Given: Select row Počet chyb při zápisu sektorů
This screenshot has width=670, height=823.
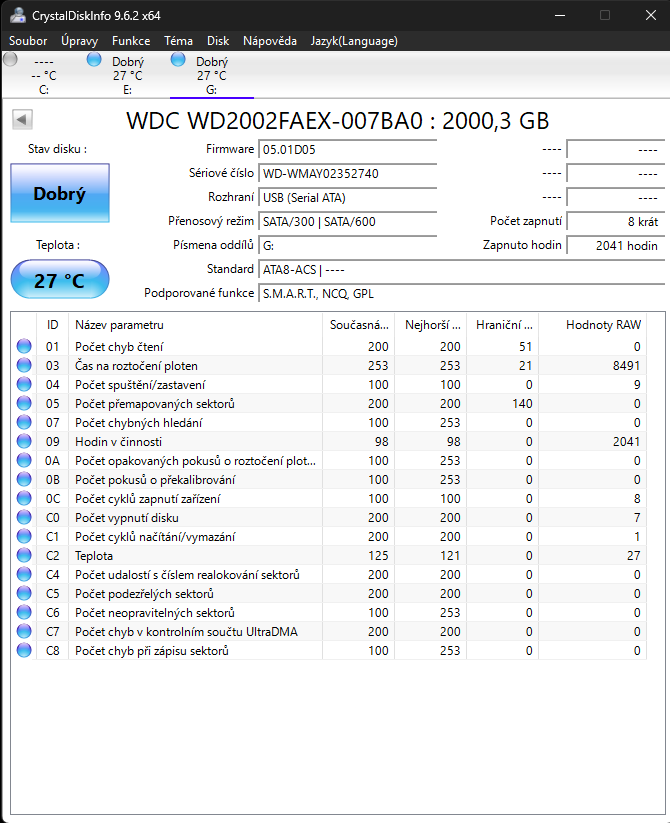Looking at the screenshot, I should pos(329,650).
